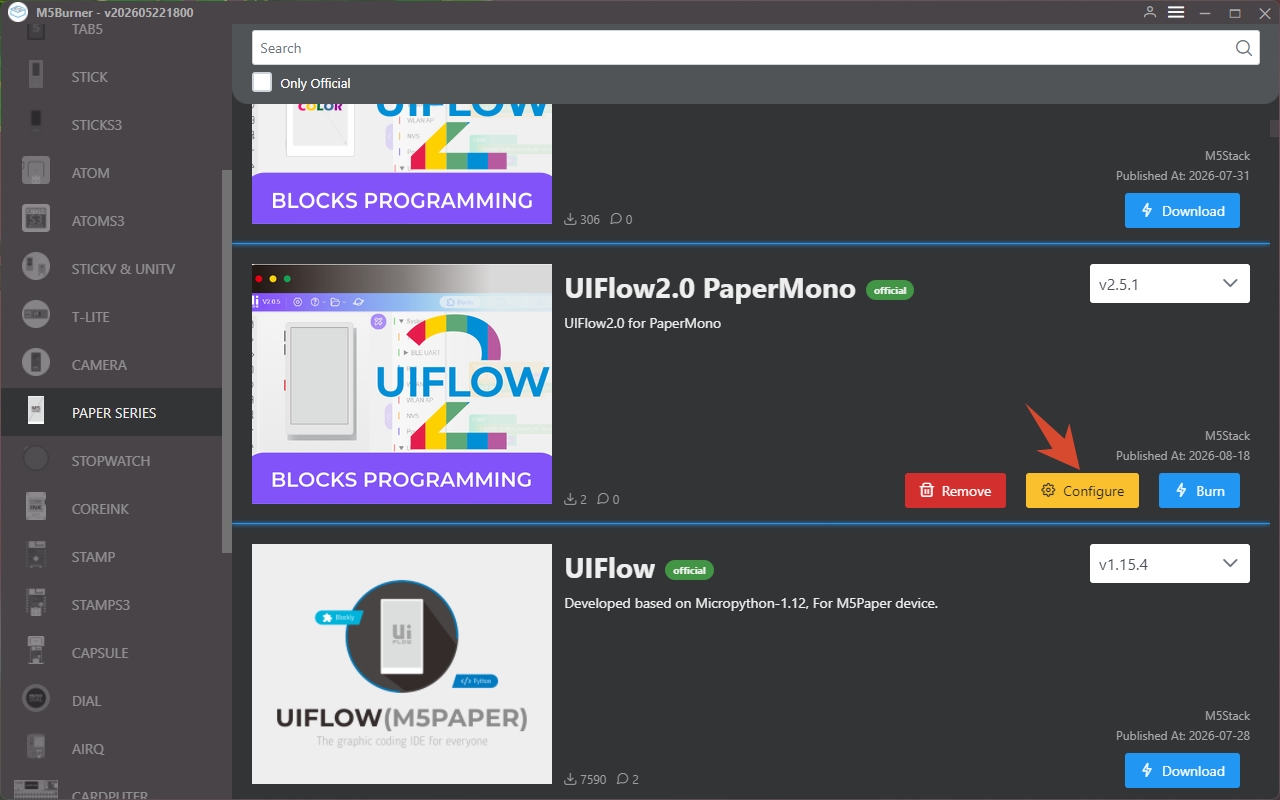Open the DIAL category

pos(111,700)
